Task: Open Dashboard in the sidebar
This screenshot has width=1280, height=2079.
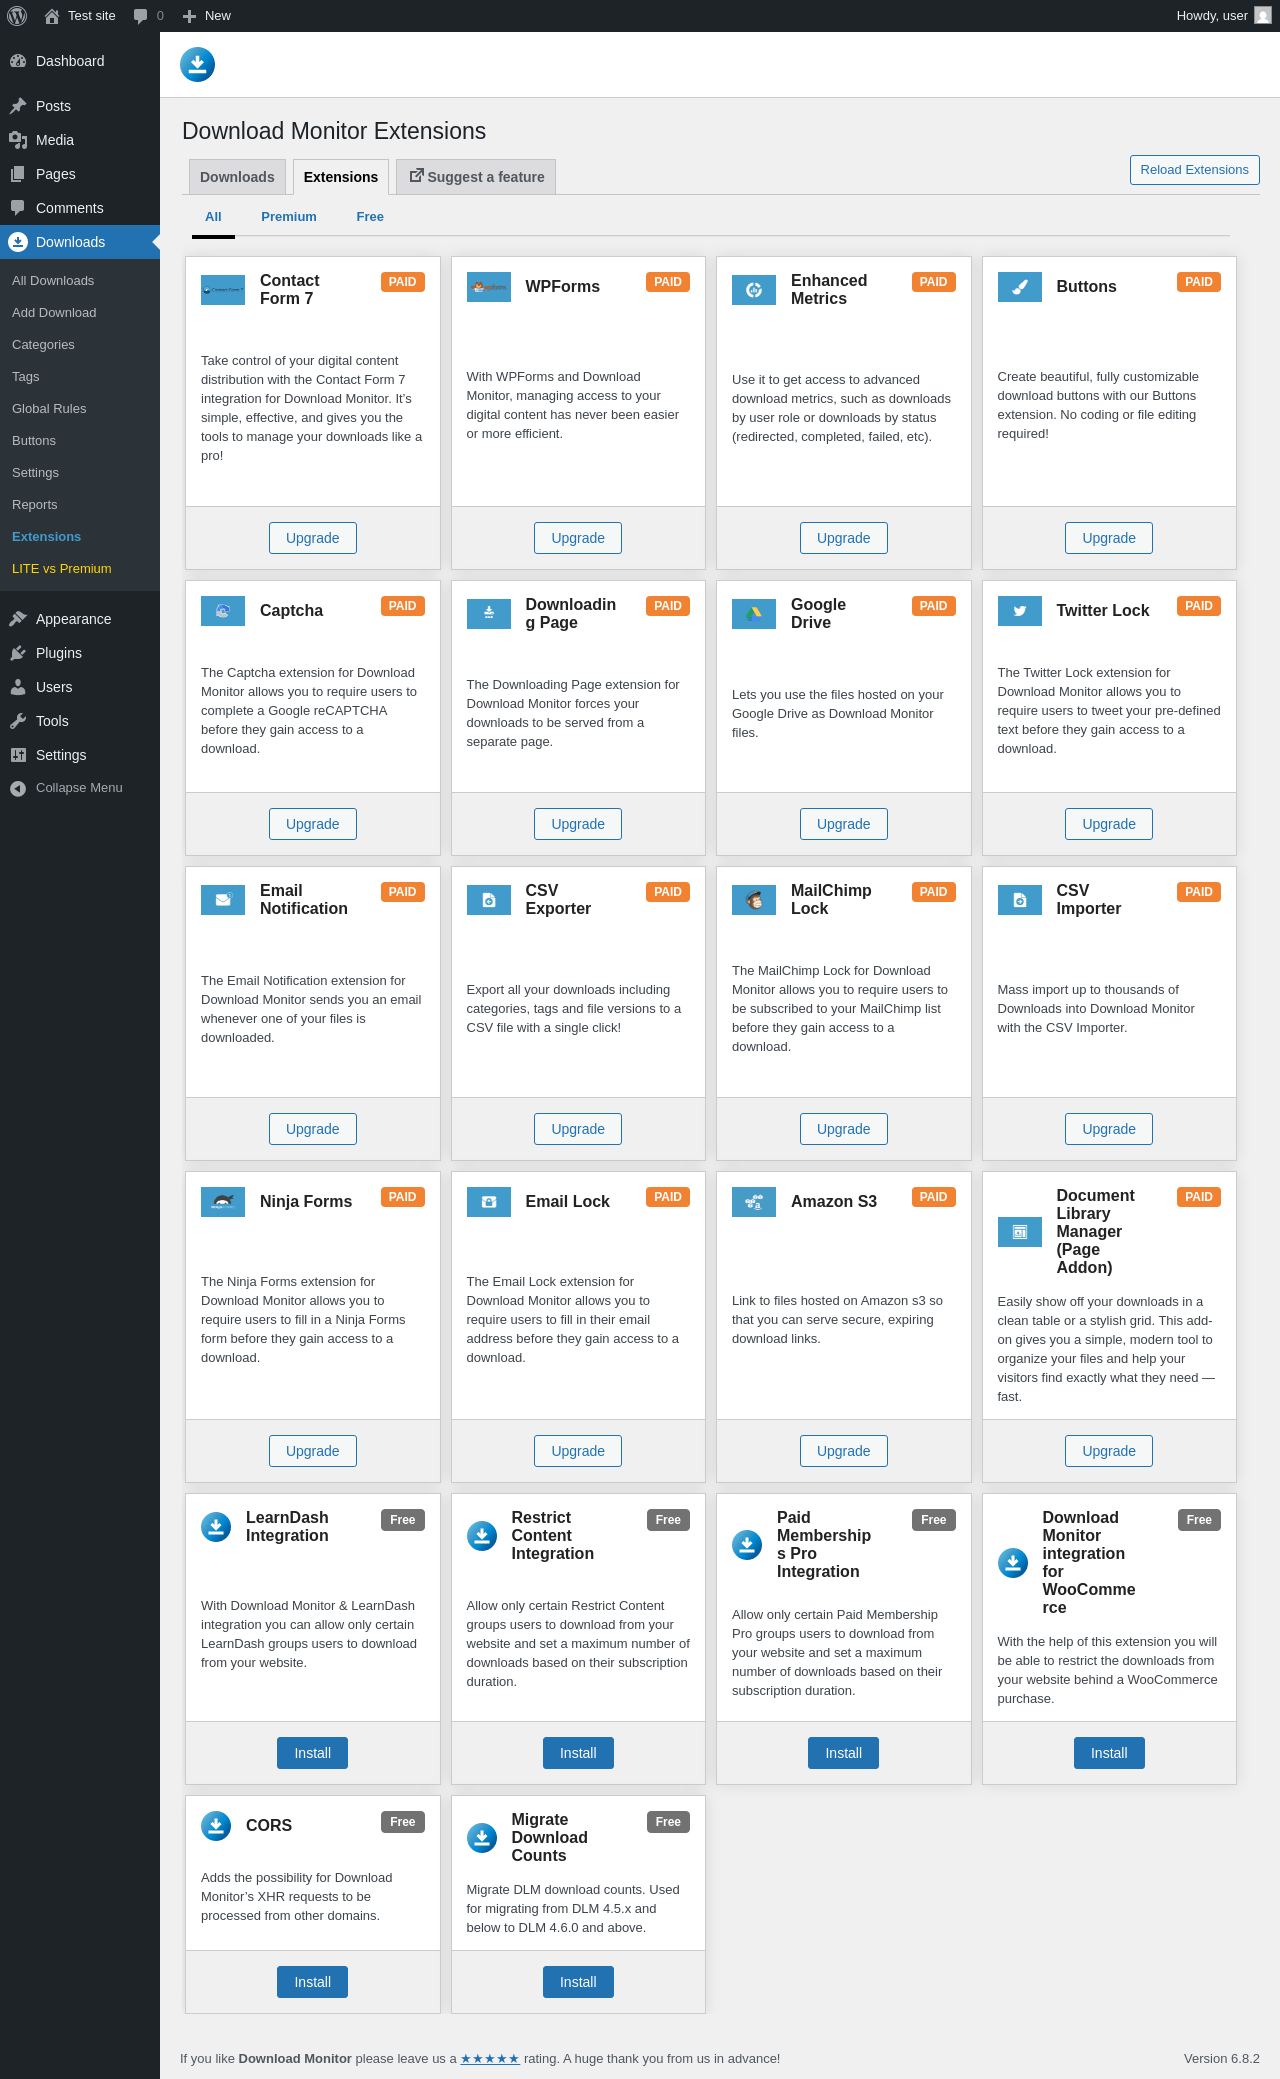Action: pyautogui.click(x=80, y=61)
